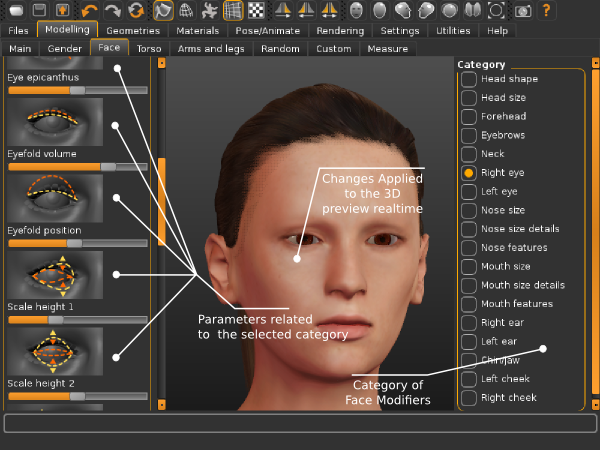Image resolution: width=600 pixels, height=450 pixels.
Task: Select the Head shape radio button
Action: pyautogui.click(x=468, y=79)
